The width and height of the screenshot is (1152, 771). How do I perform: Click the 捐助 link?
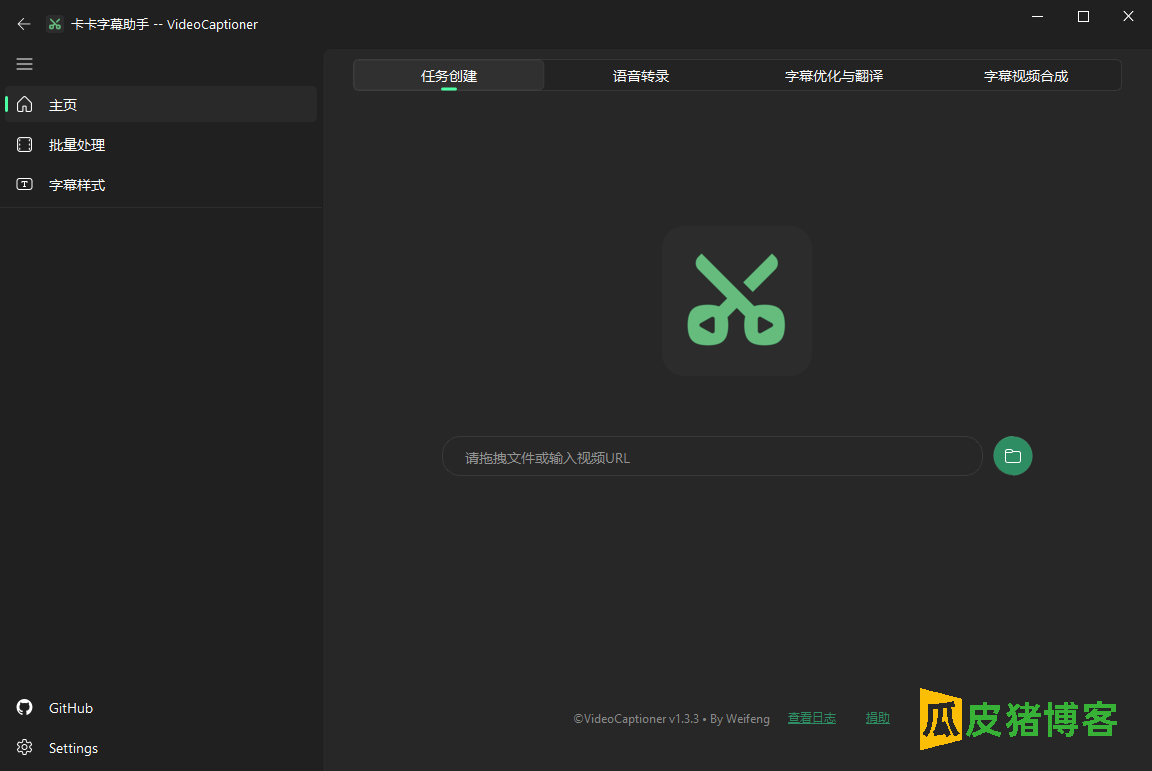[877, 718]
